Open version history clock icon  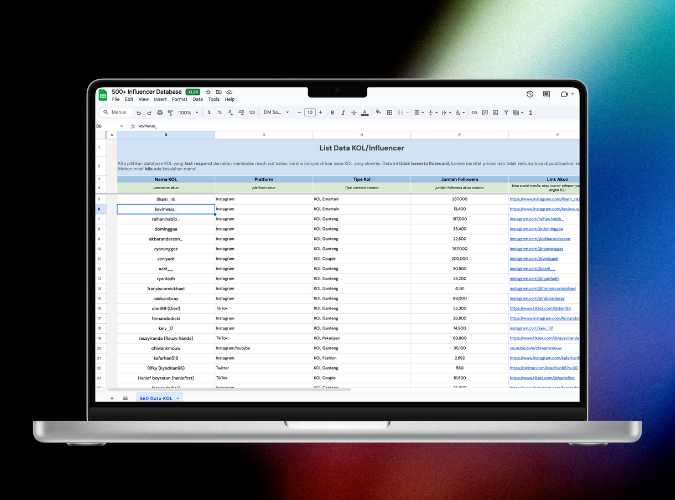click(x=529, y=94)
